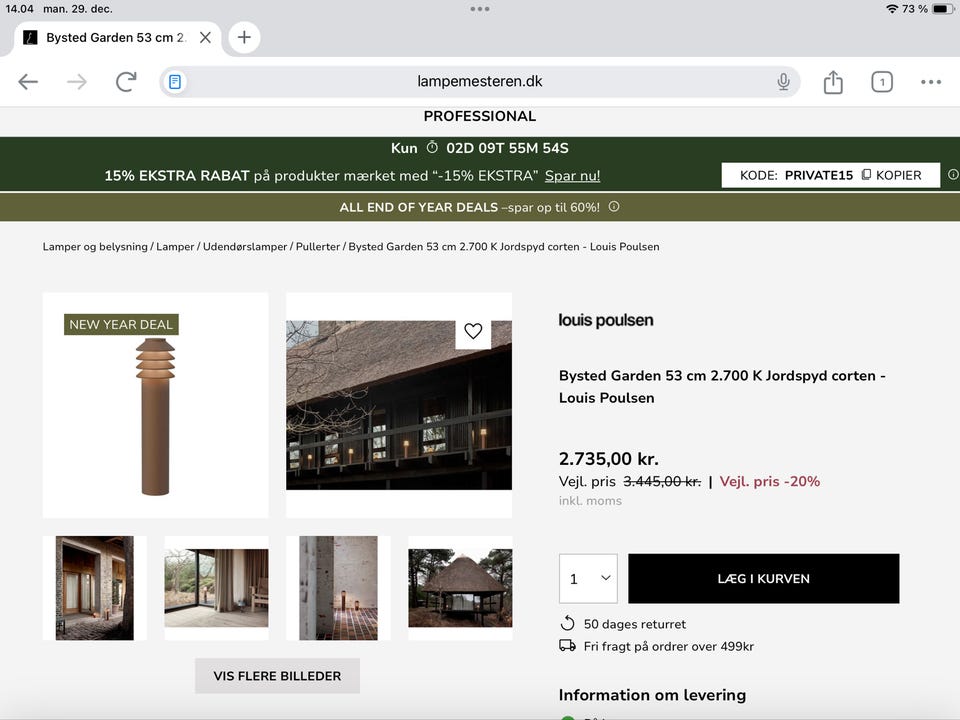This screenshot has height=720, width=960.
Task: Open the louis poulsen brand logo
Action: 606,320
